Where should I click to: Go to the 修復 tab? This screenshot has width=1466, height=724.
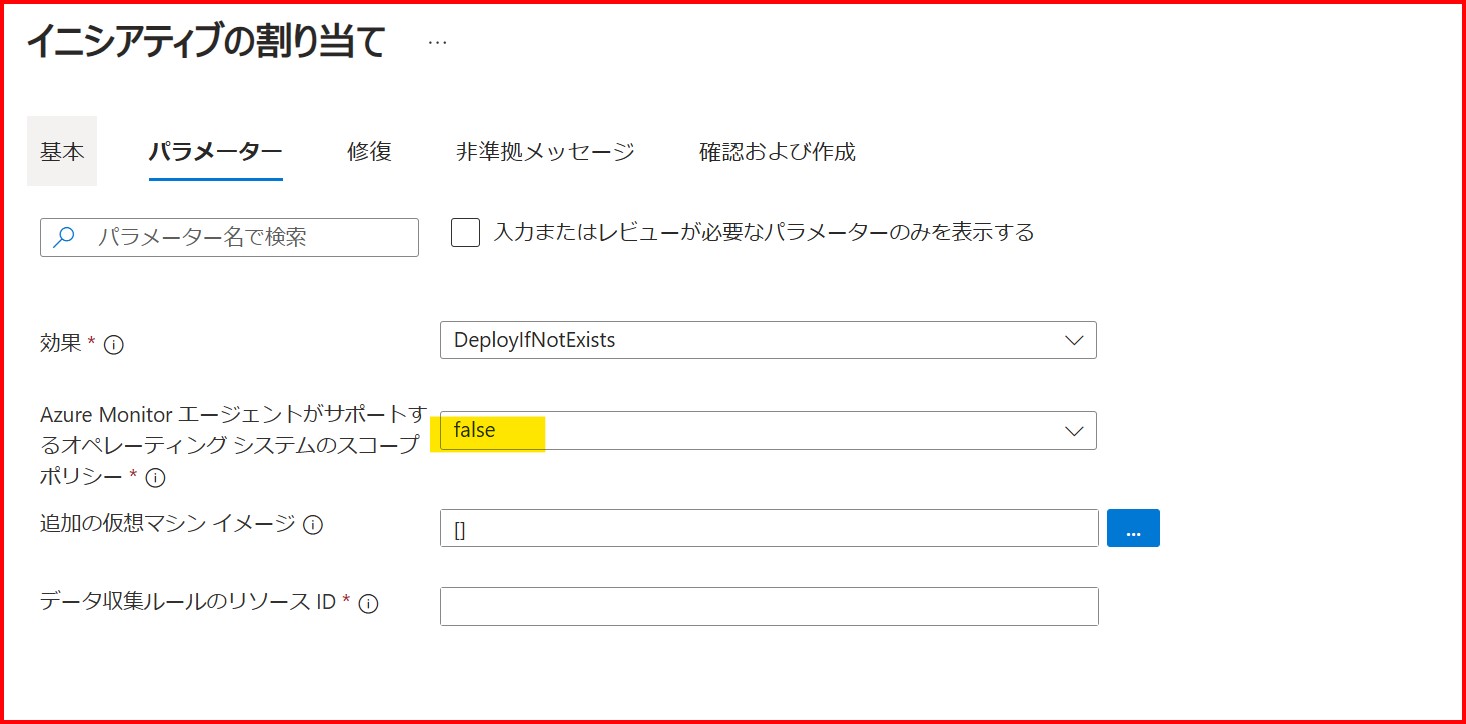pos(369,151)
